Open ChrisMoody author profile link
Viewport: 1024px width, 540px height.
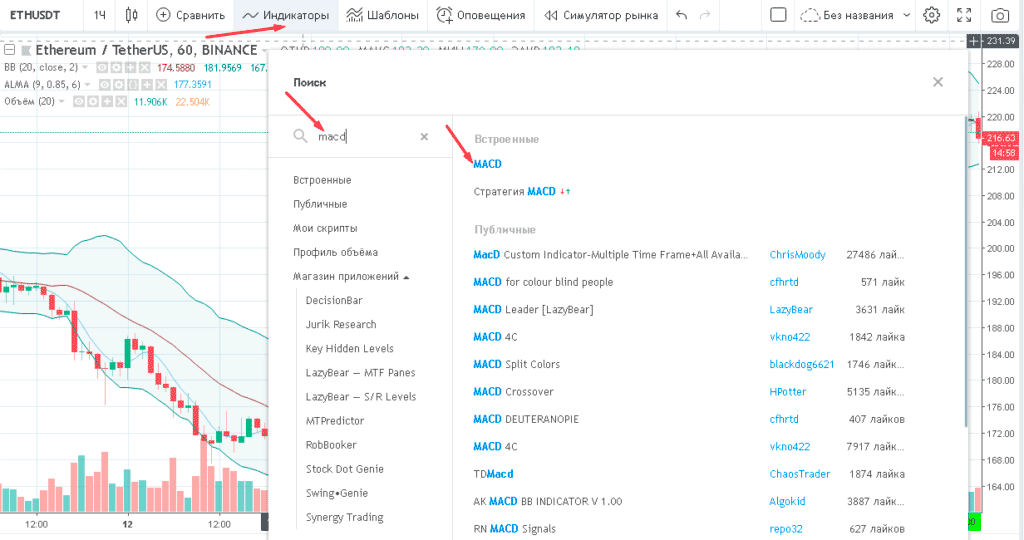[797, 255]
